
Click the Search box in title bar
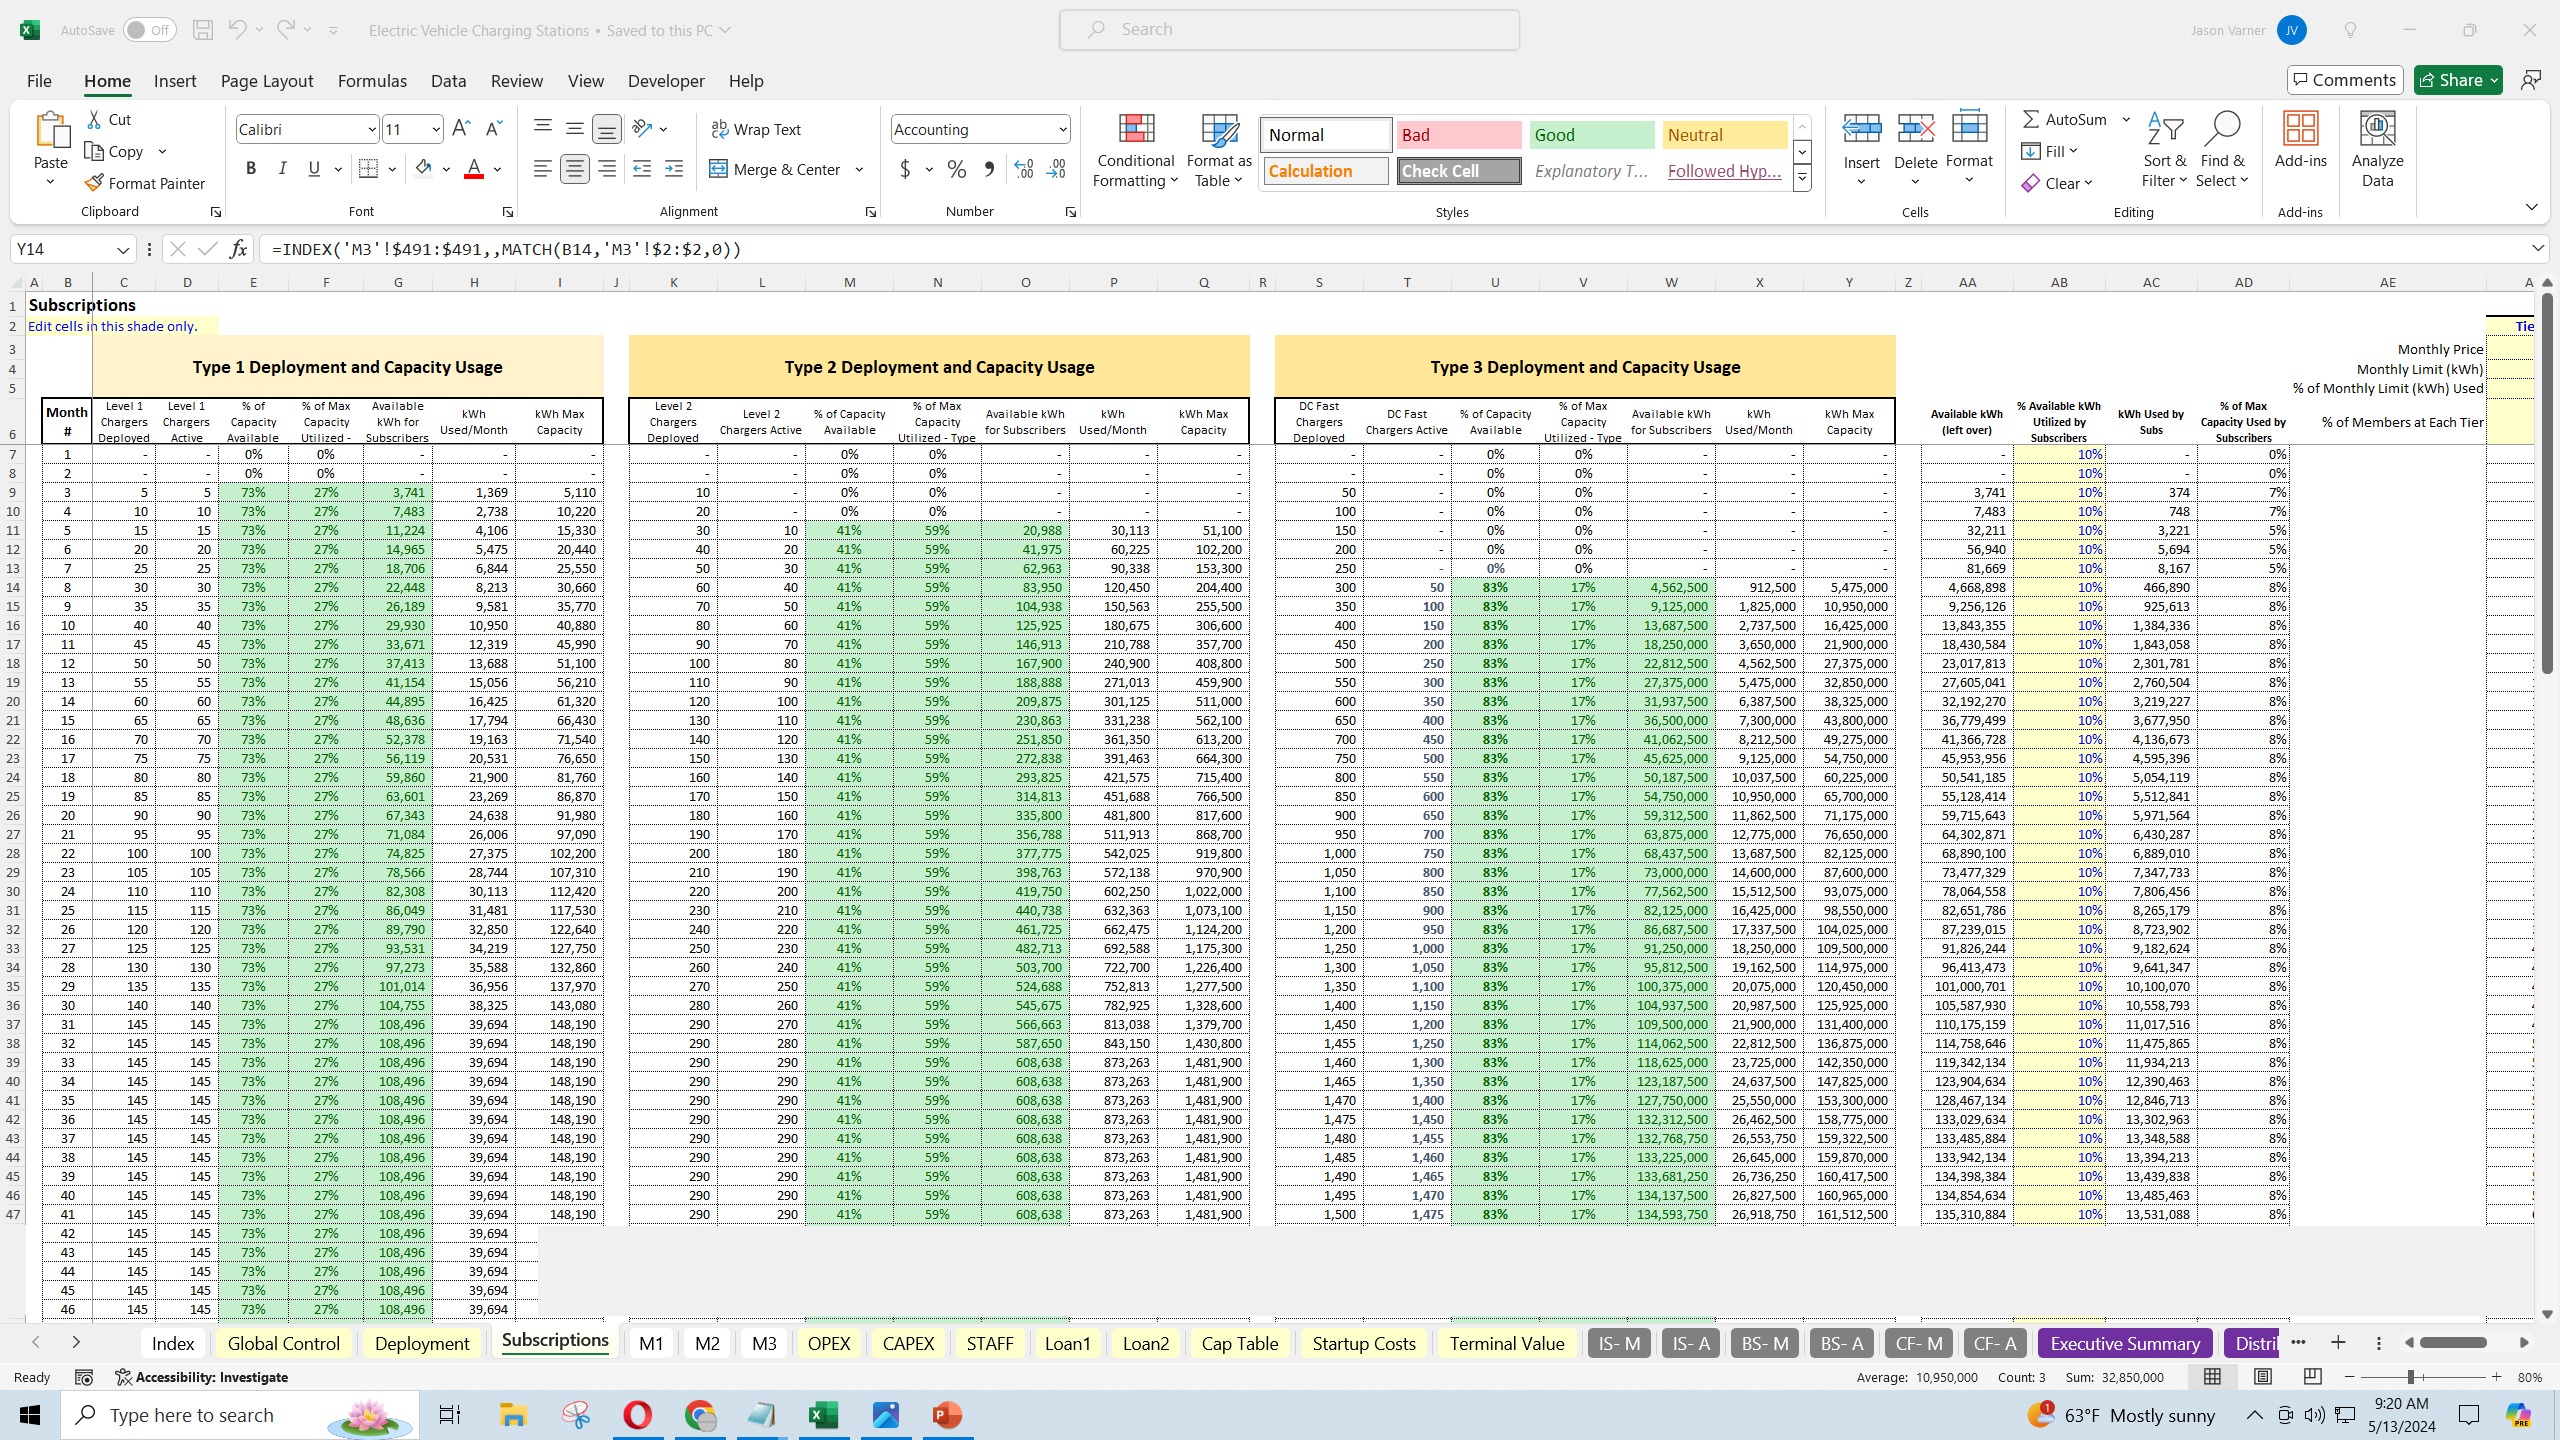[x=1289, y=30]
